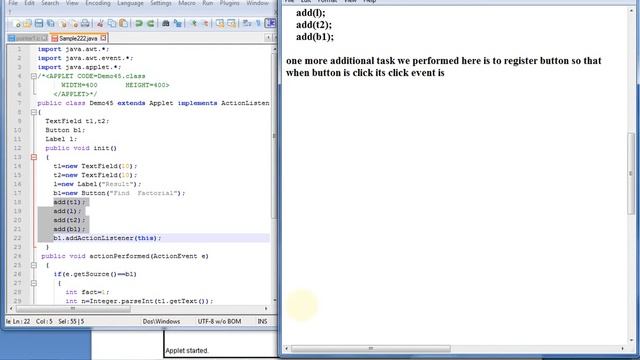The width and height of the screenshot is (640, 360).
Task: Click the line if(e.getSource()==b1)
Action: (95, 274)
